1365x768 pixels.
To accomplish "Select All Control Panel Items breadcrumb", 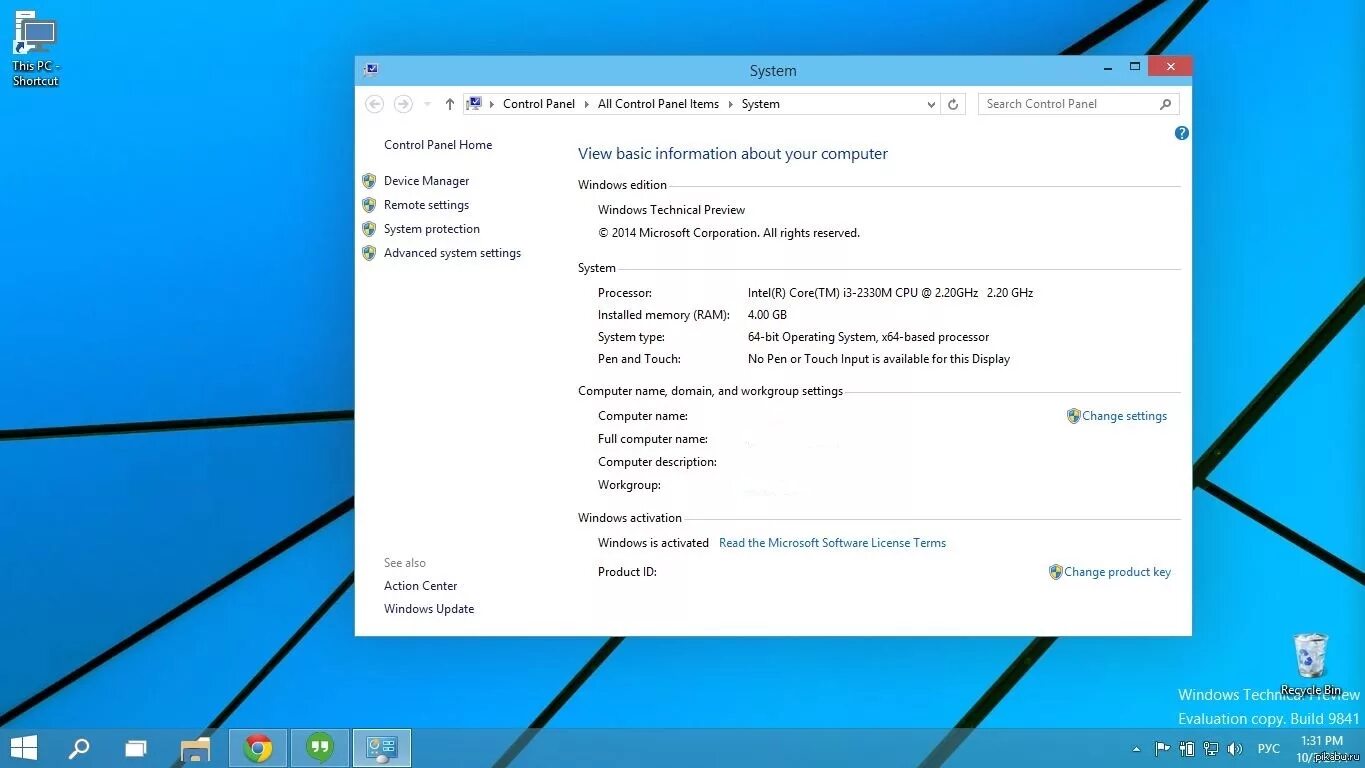I will click(658, 104).
